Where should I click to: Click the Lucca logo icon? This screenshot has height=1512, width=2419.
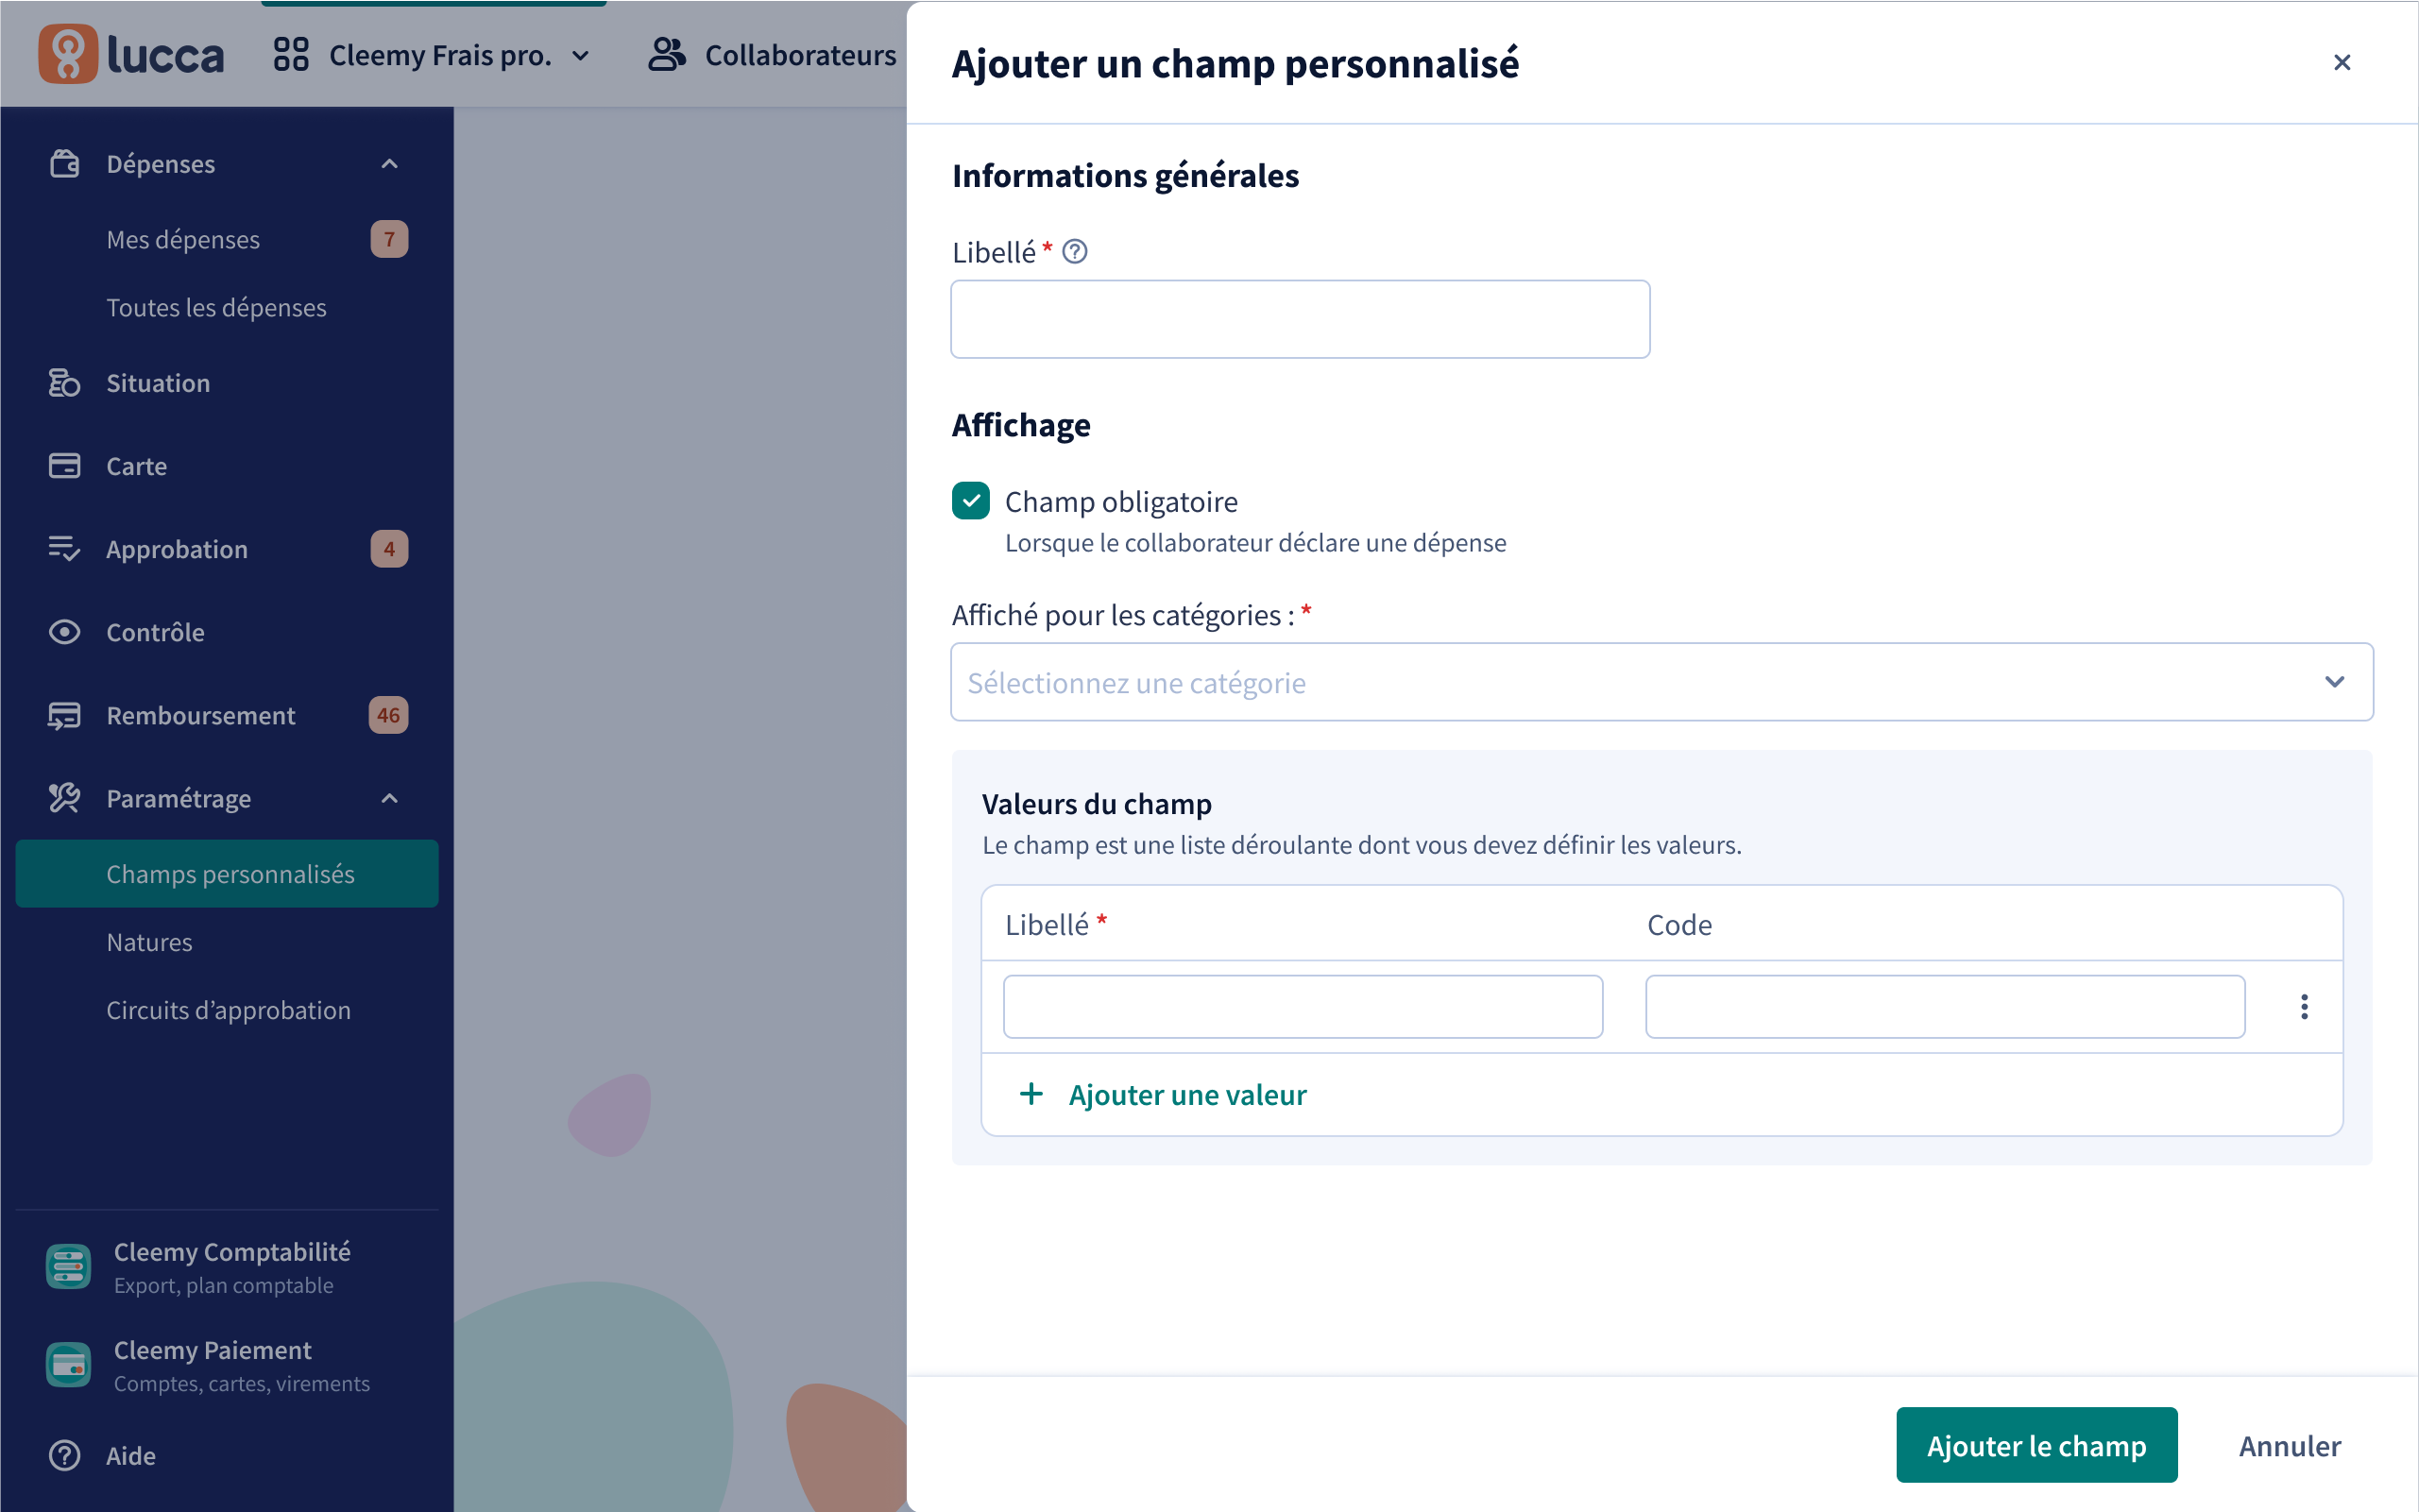(x=67, y=54)
